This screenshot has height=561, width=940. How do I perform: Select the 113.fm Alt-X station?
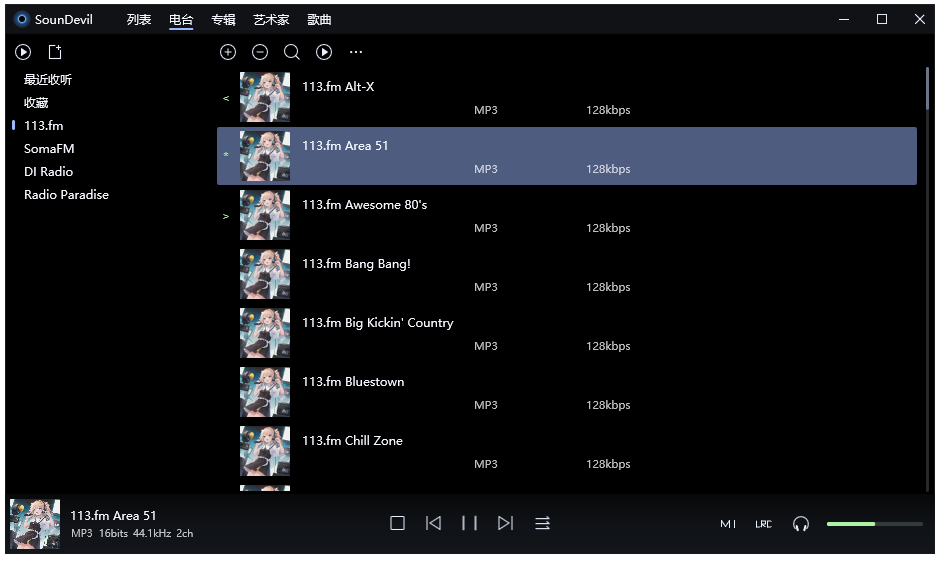point(567,97)
